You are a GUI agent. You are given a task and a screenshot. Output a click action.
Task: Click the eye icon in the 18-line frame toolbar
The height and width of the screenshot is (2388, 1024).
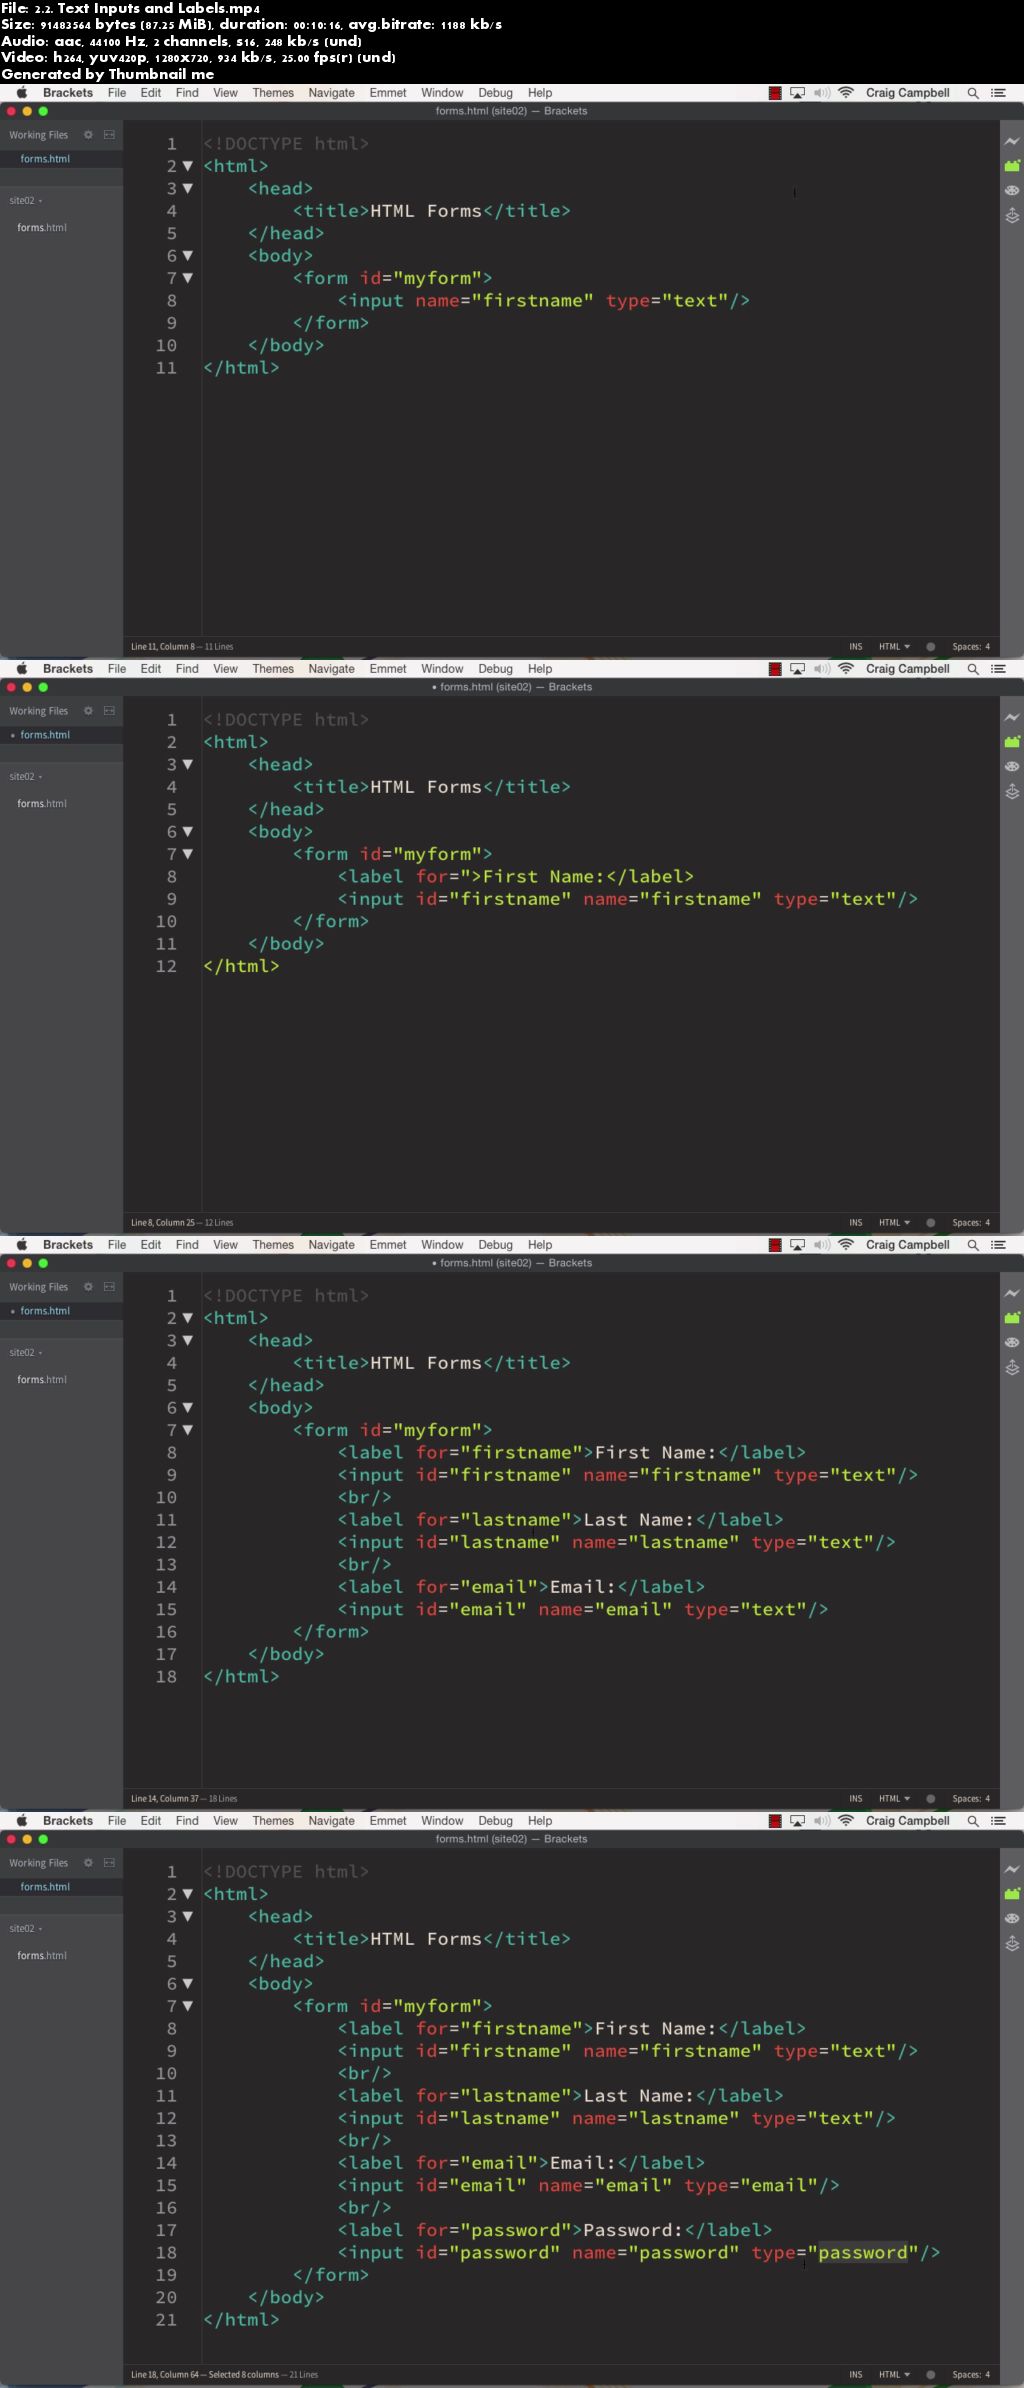pyautogui.click(x=1012, y=1342)
